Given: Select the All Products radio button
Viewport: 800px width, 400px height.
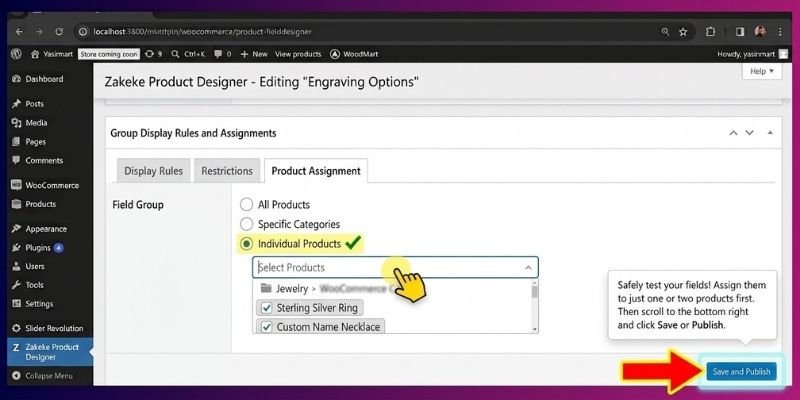Looking at the screenshot, I should (246, 205).
